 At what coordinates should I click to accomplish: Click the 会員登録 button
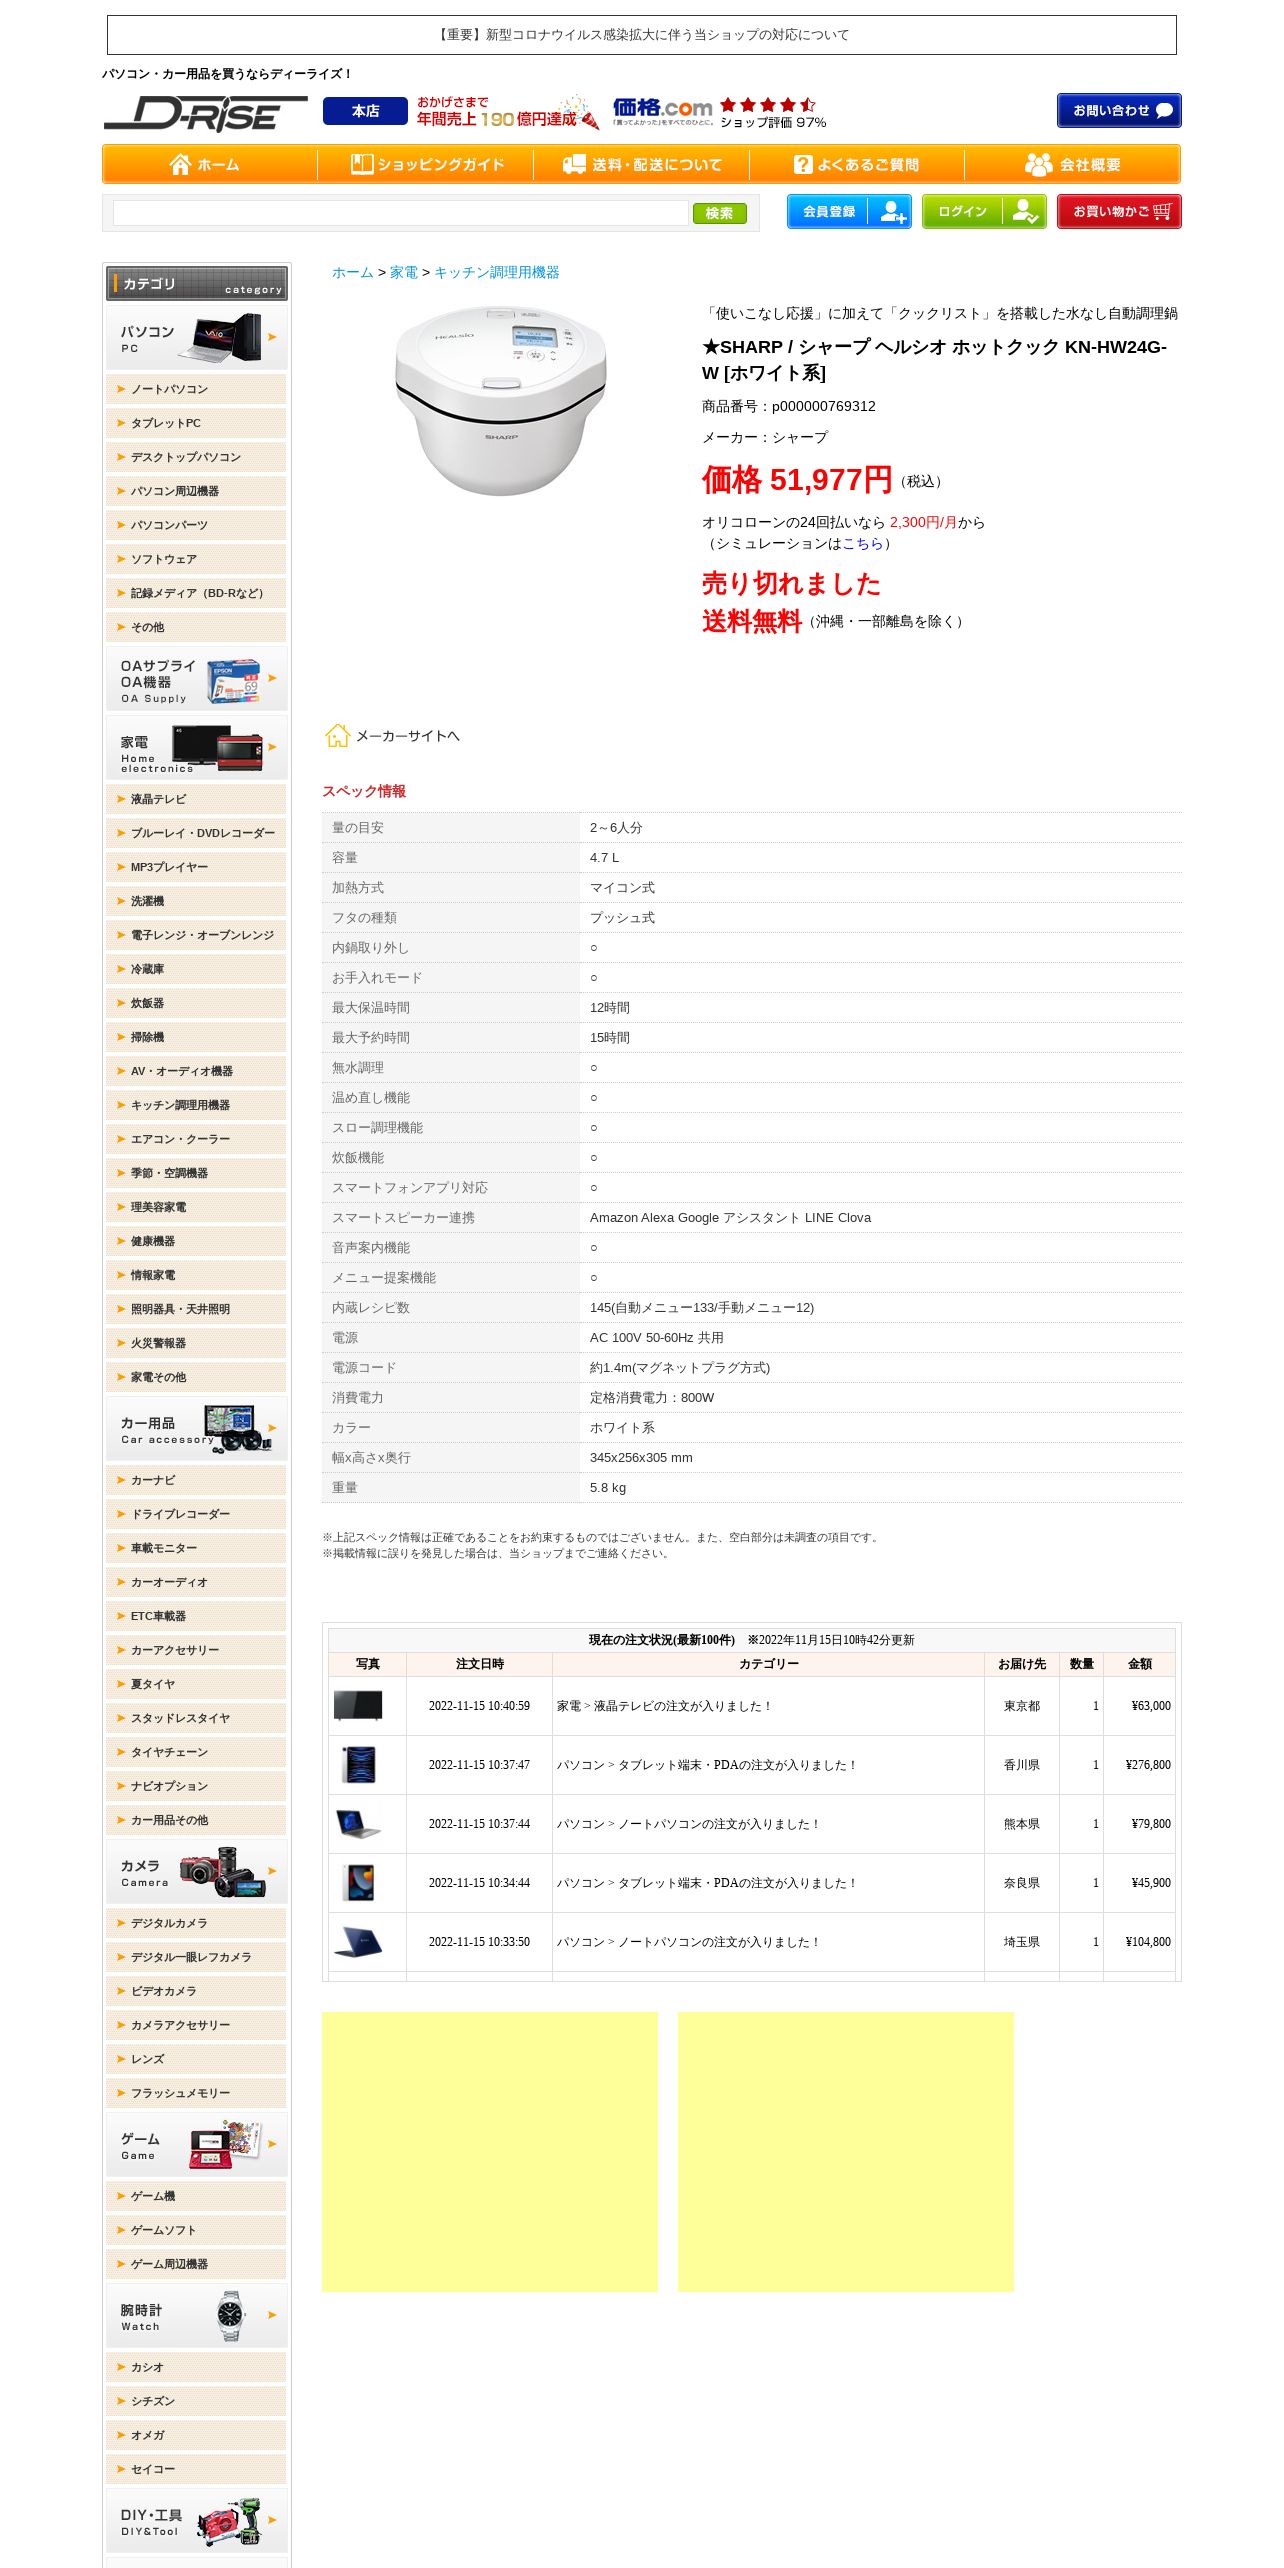click(849, 211)
